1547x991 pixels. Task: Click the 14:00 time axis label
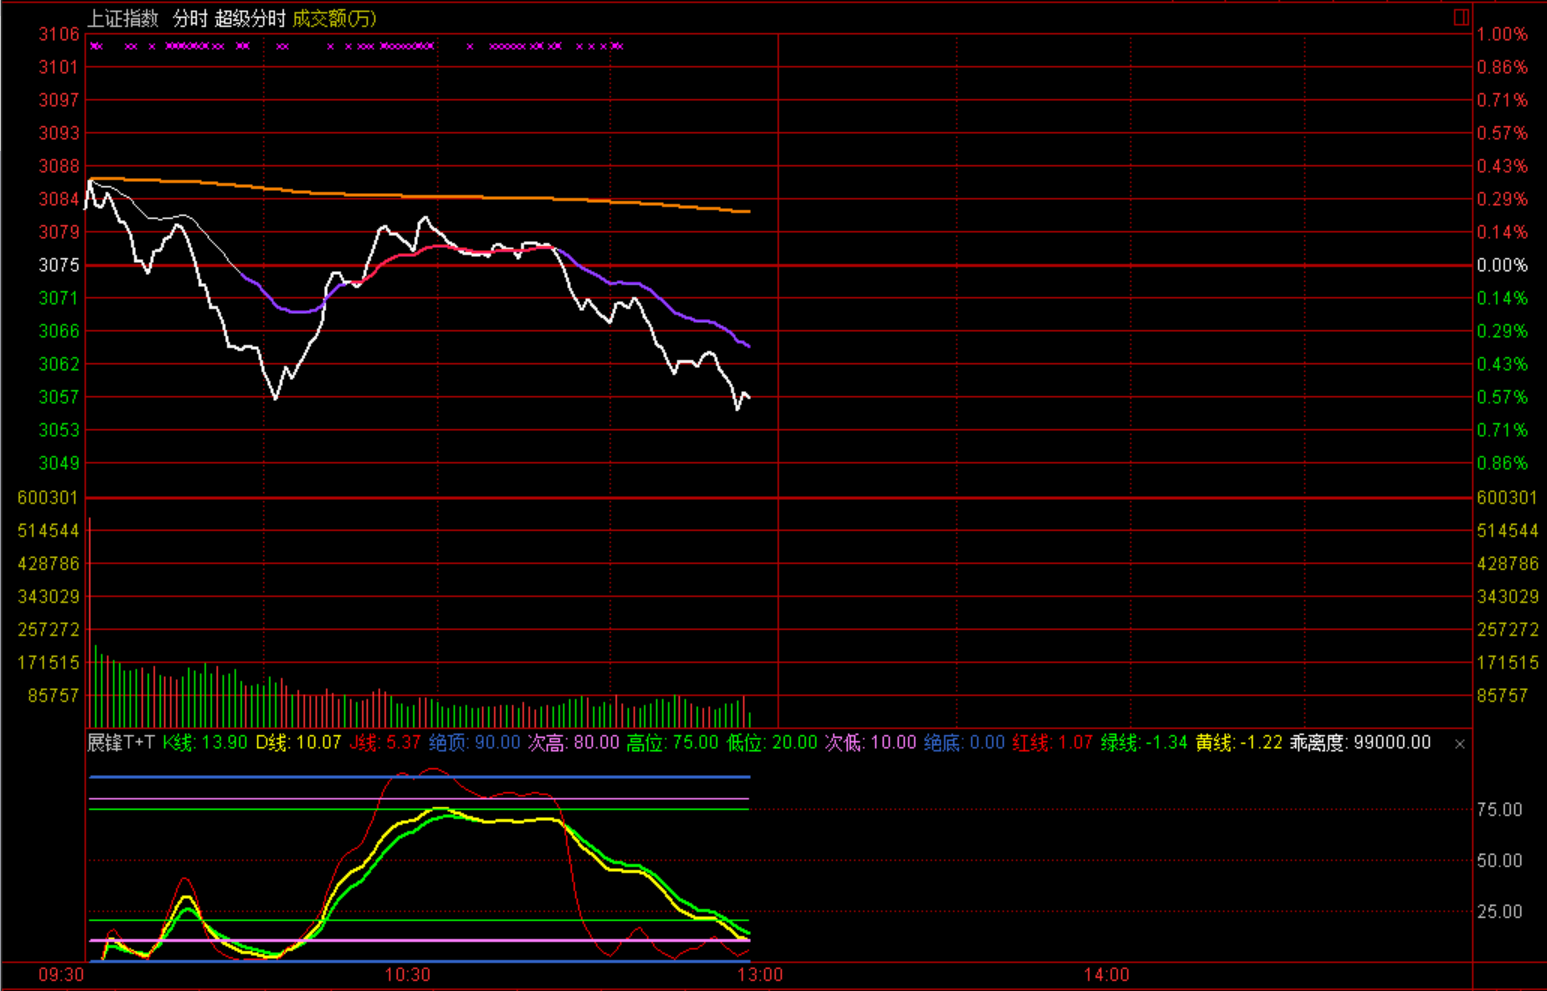pyautogui.click(x=1106, y=974)
